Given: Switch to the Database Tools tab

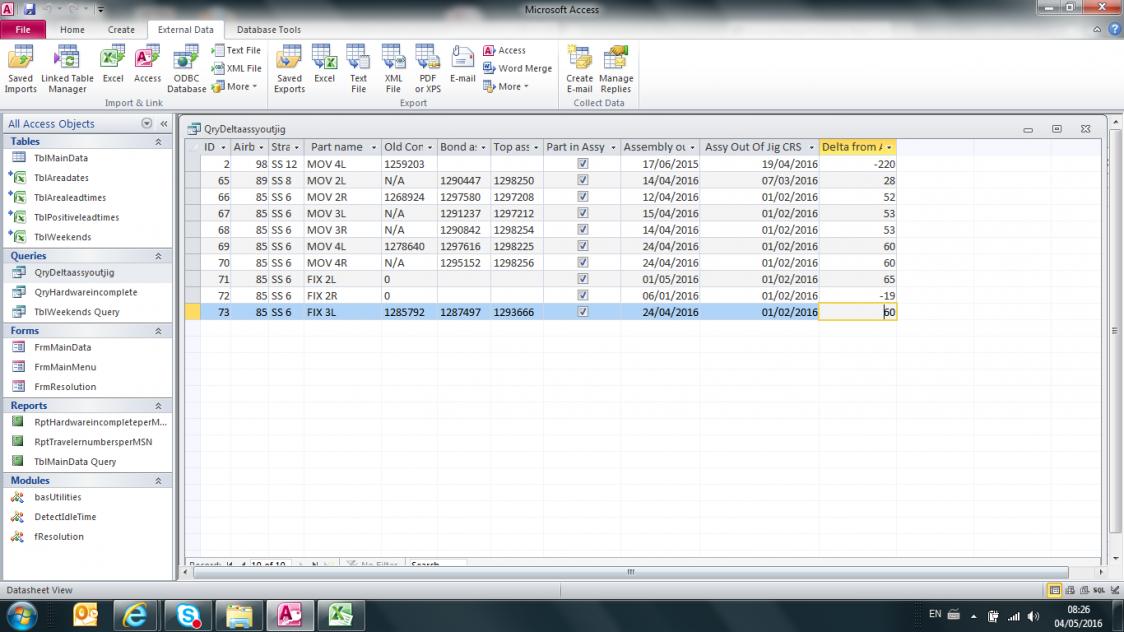Looking at the screenshot, I should [x=269, y=30].
